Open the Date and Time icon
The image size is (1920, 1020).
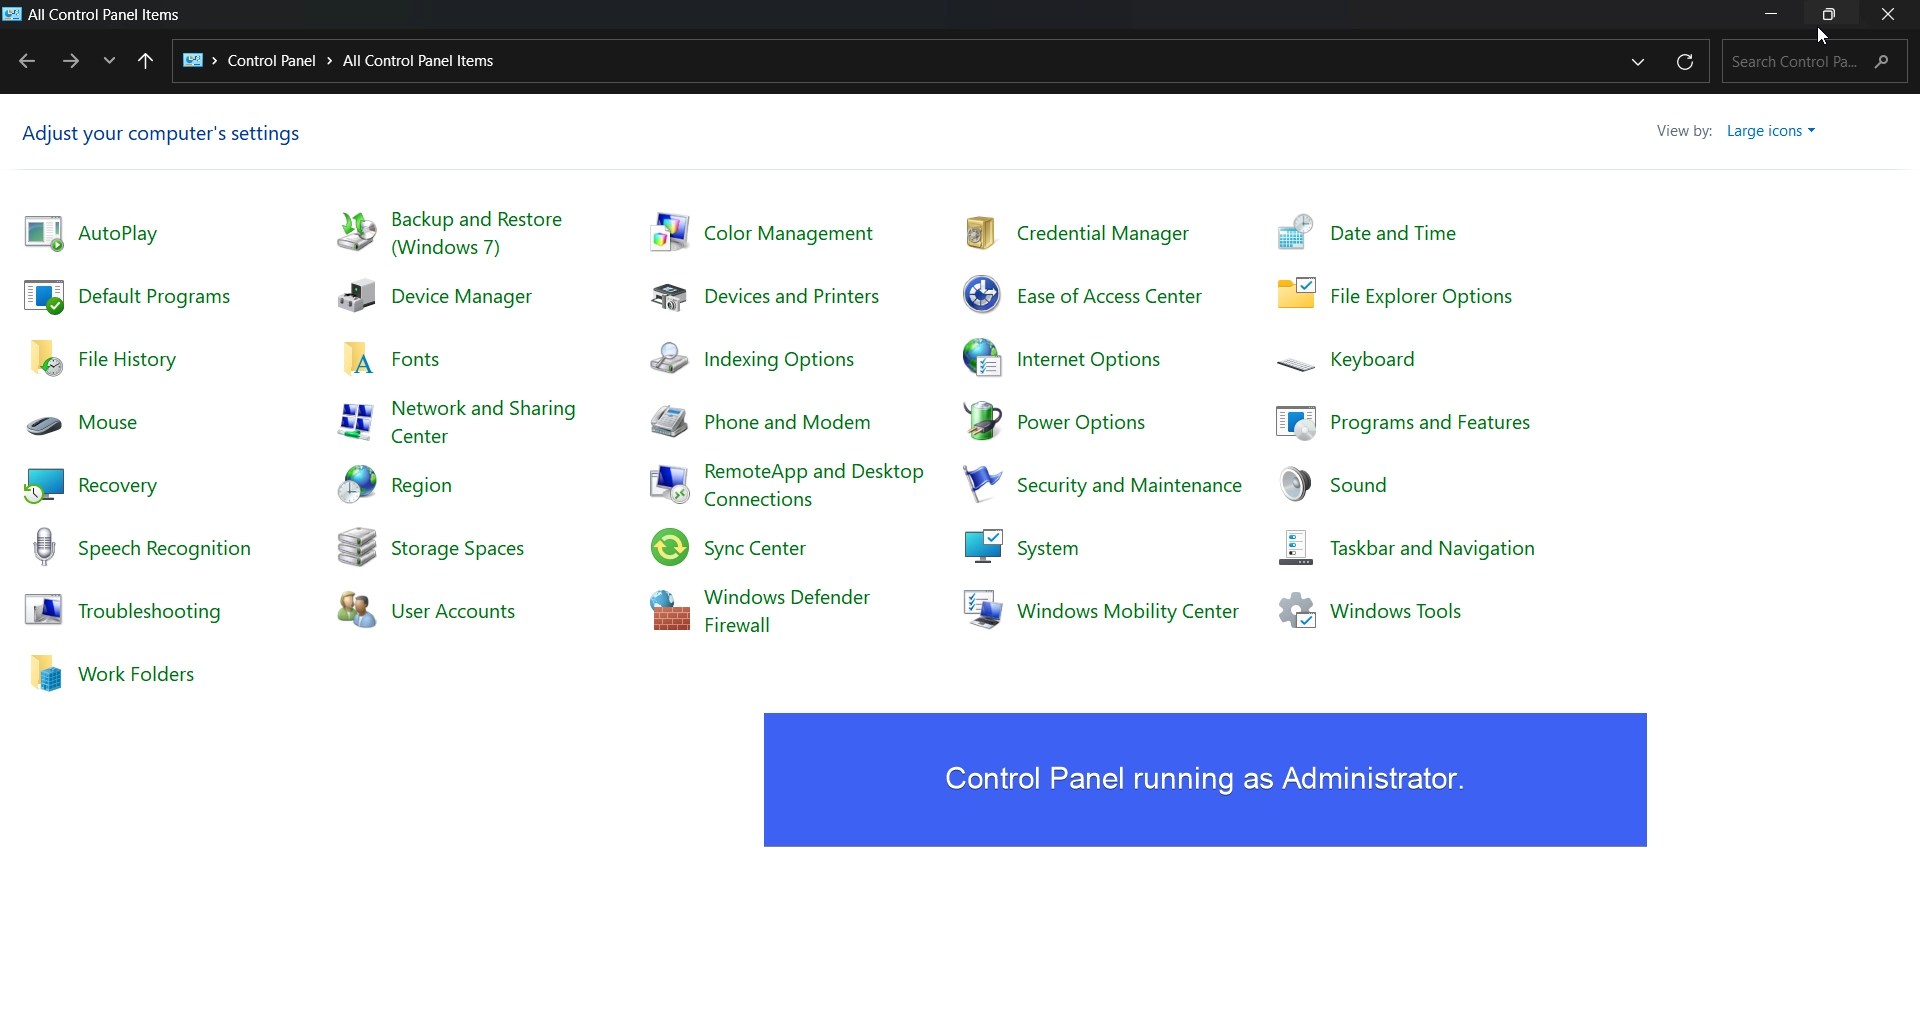click(x=1296, y=234)
